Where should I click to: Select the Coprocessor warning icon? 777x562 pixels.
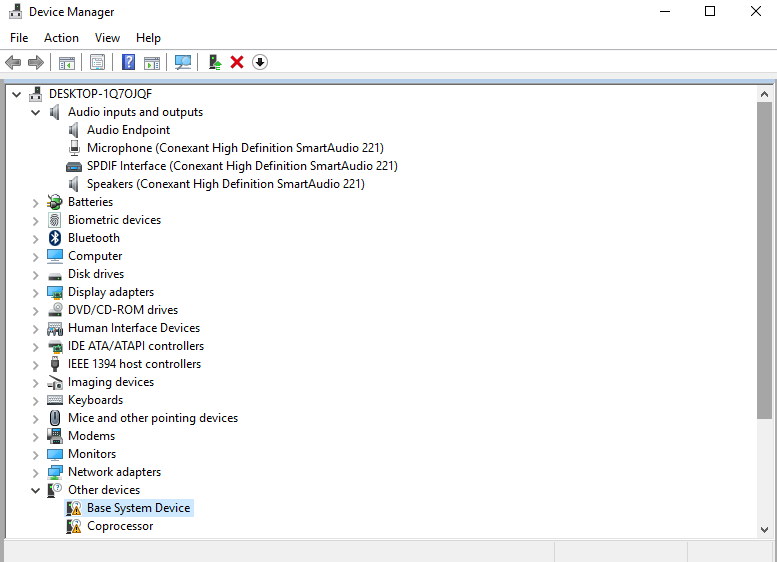click(x=74, y=526)
